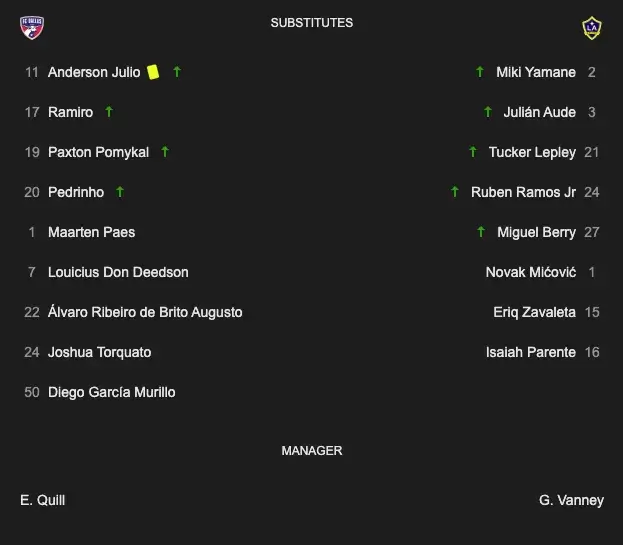Screen dimensions: 623x545
Task: Open Louicius Don Deedson's profile
Action: tap(118, 272)
